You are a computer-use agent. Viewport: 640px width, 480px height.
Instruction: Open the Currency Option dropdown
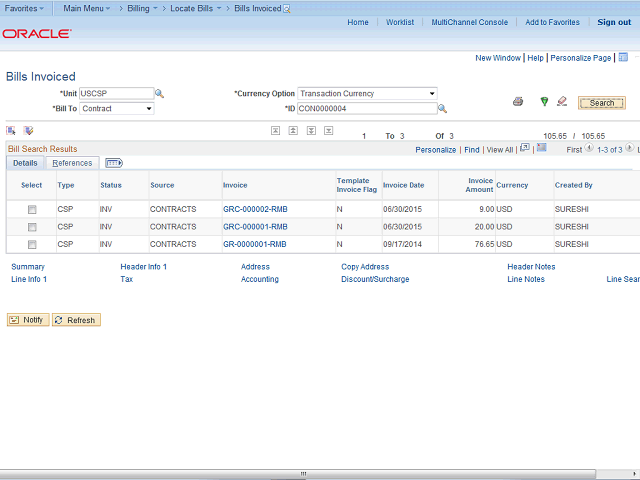pos(367,94)
